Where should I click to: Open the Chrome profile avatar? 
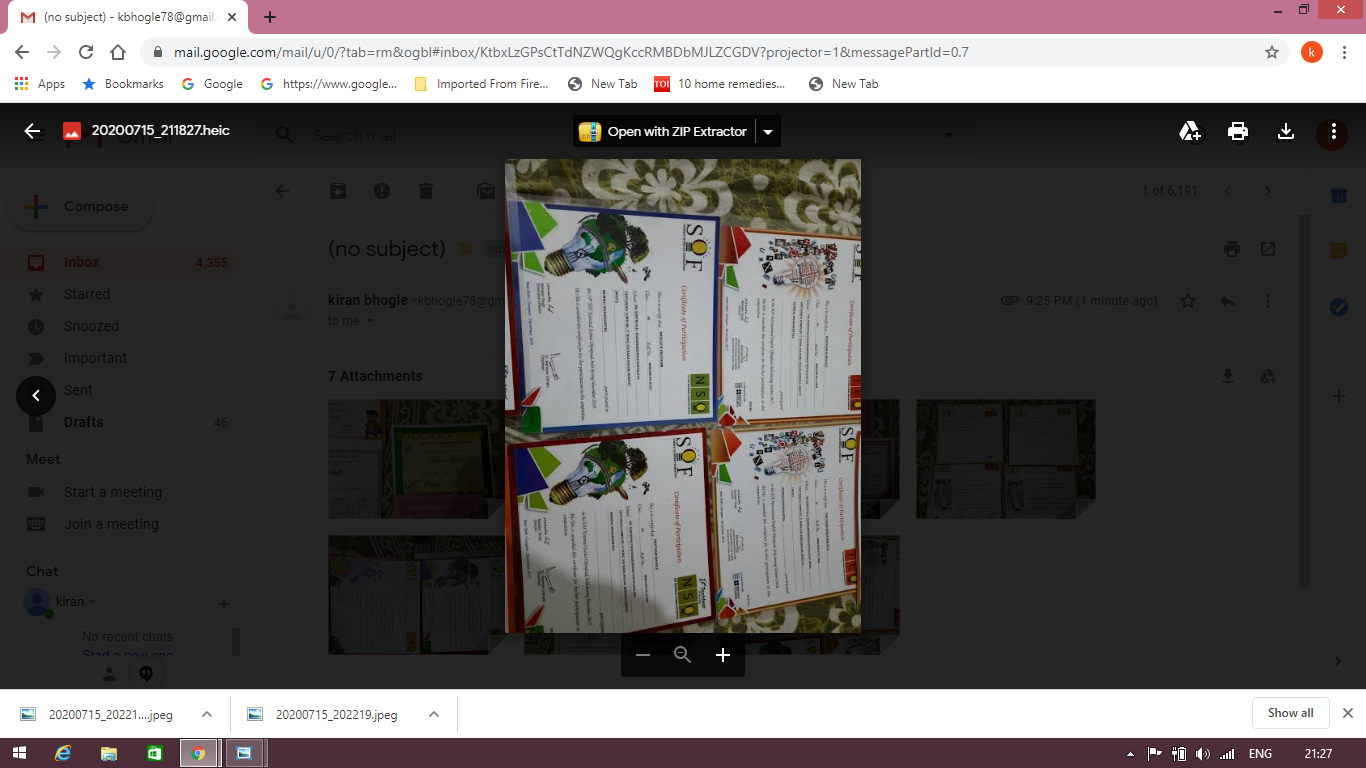click(x=1312, y=52)
